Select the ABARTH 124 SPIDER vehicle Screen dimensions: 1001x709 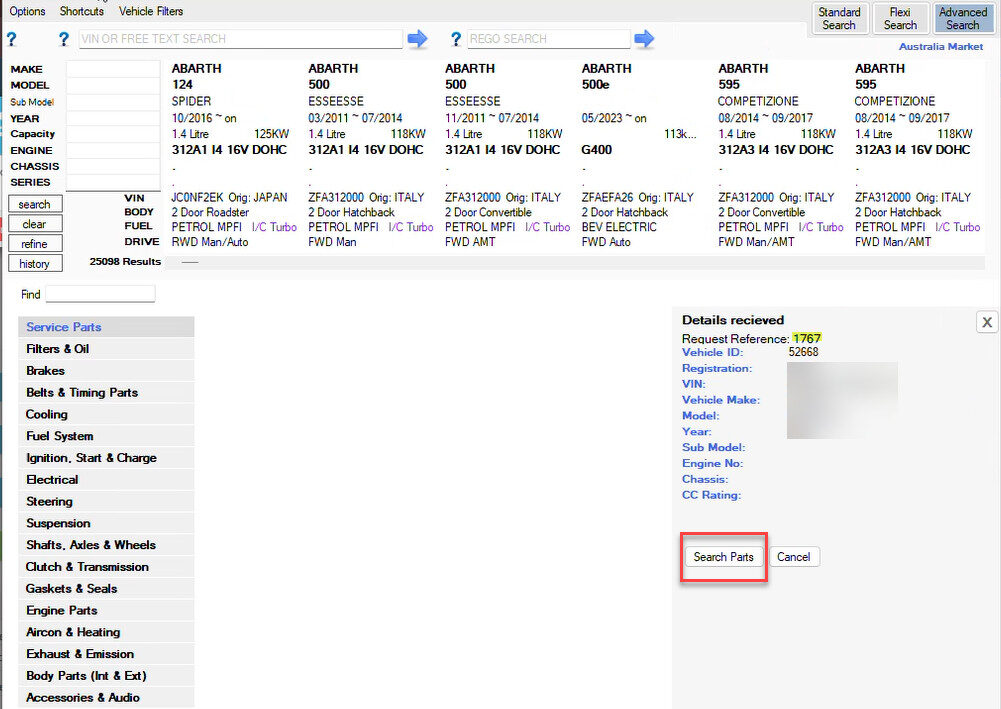tap(234, 155)
